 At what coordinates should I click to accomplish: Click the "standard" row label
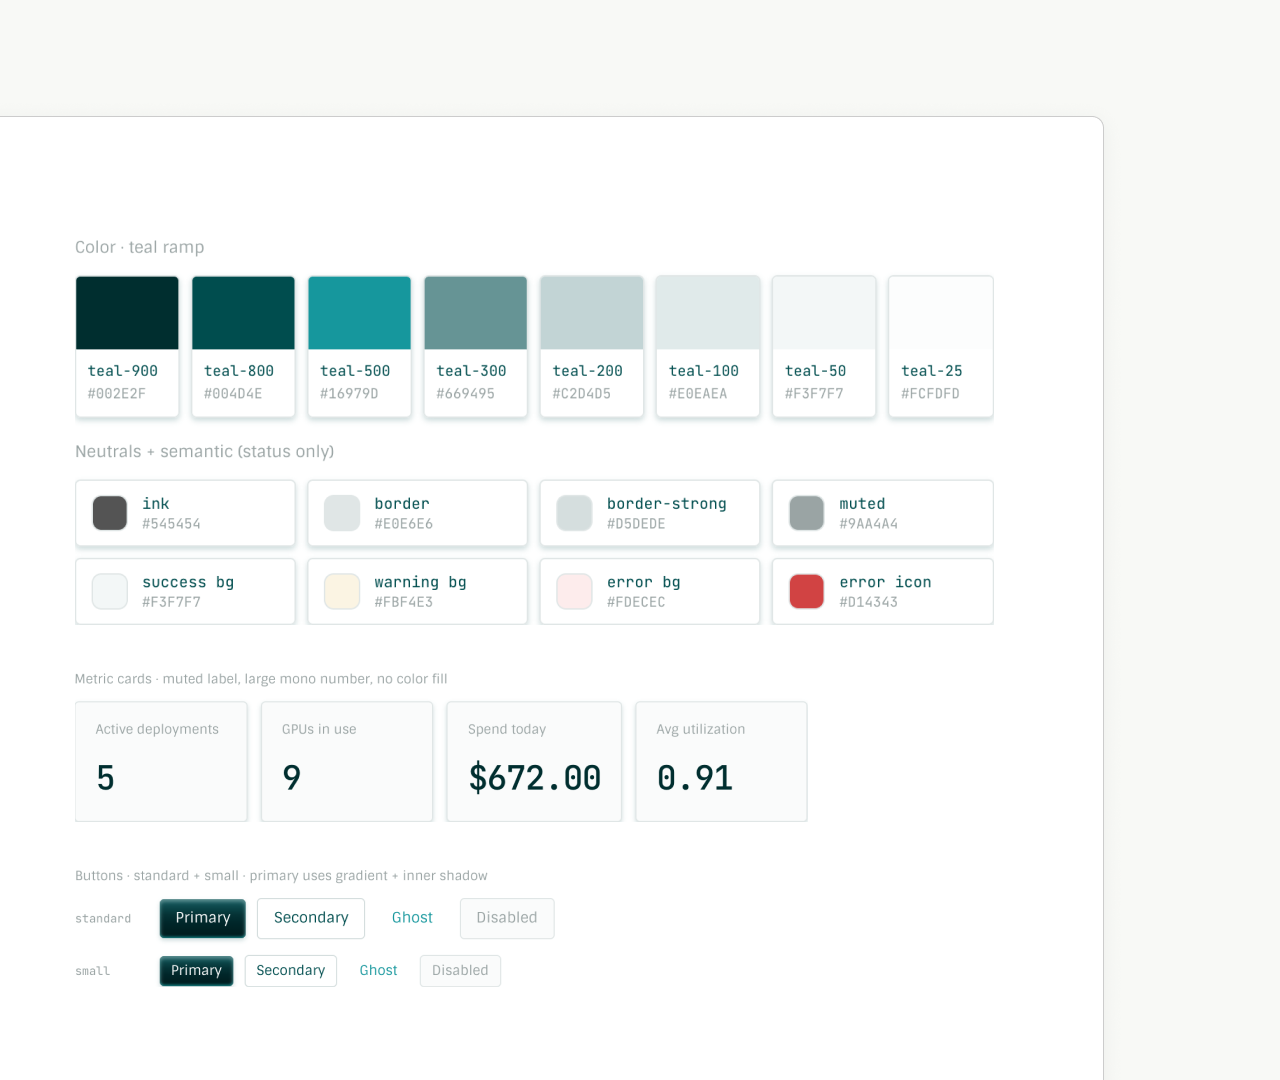(x=103, y=919)
